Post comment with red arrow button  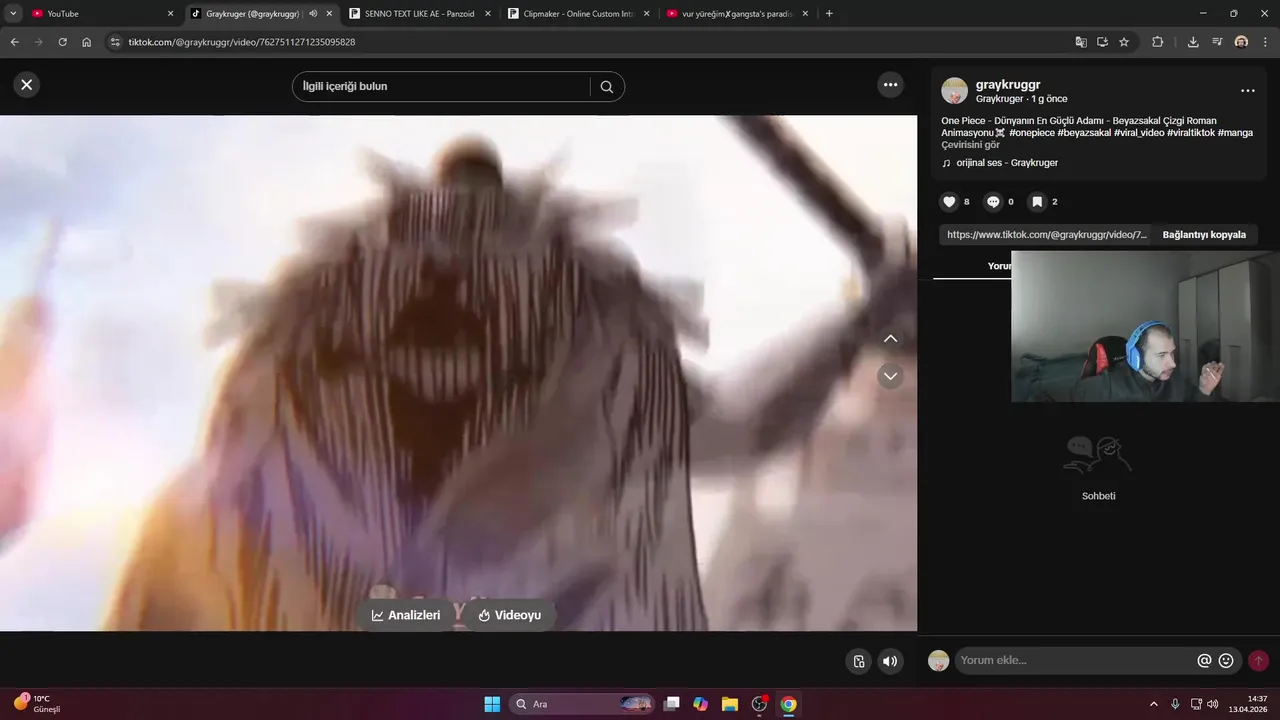[x=1258, y=661]
